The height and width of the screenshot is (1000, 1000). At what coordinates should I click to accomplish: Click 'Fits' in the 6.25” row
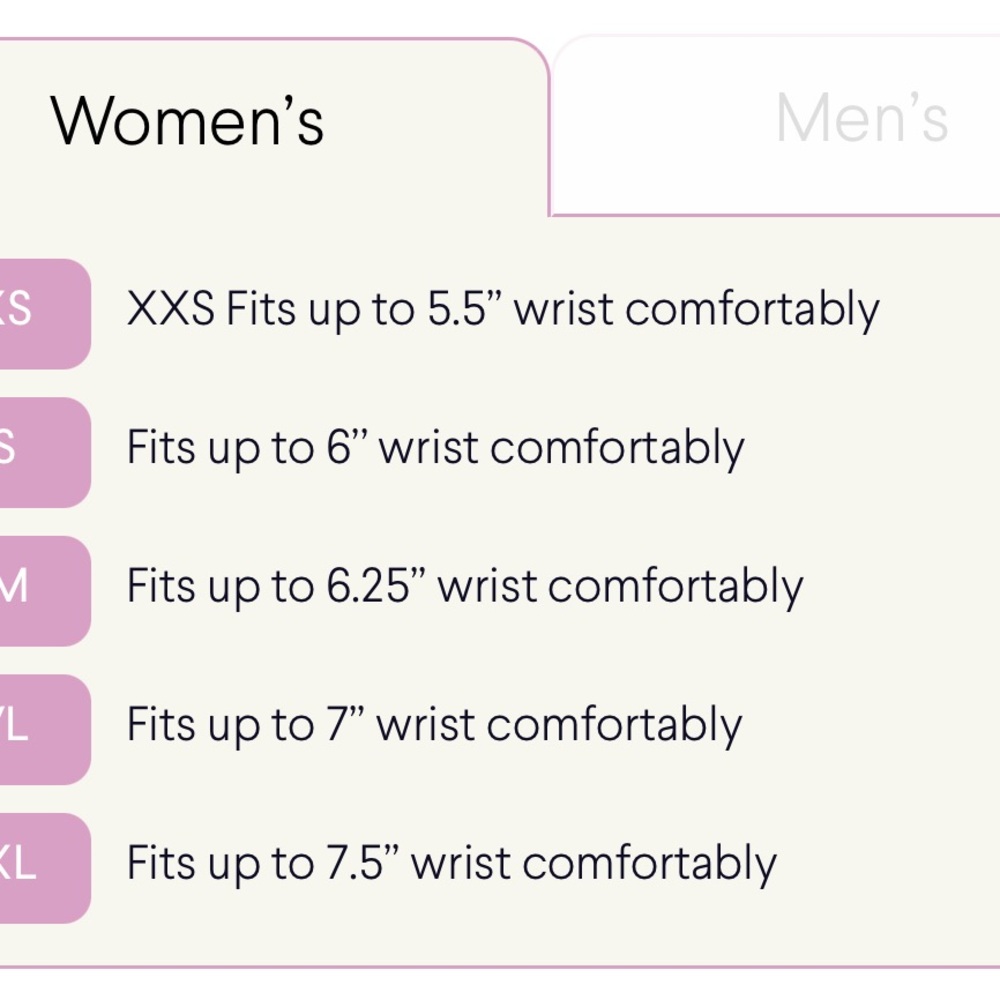[162, 587]
